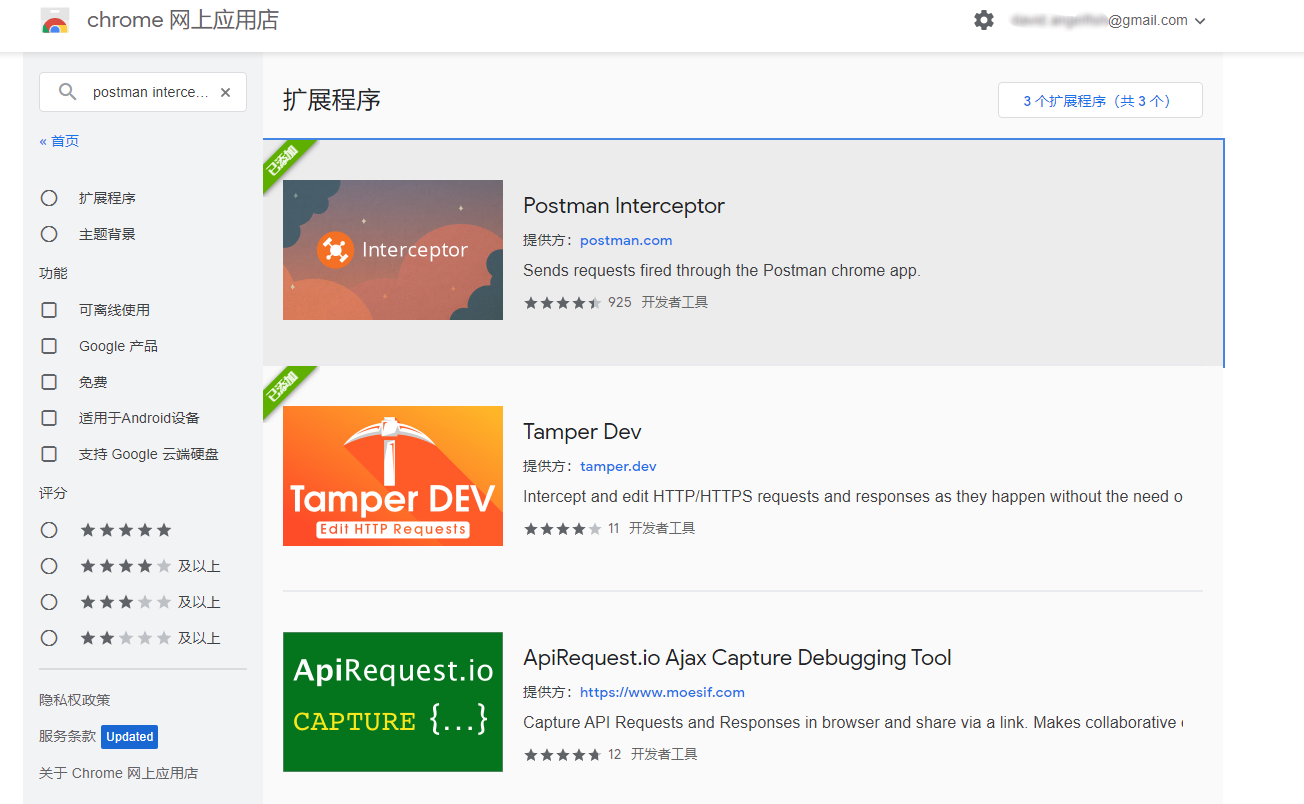
Task: Select the 扩展程序 category filter
Action: pos(49,197)
